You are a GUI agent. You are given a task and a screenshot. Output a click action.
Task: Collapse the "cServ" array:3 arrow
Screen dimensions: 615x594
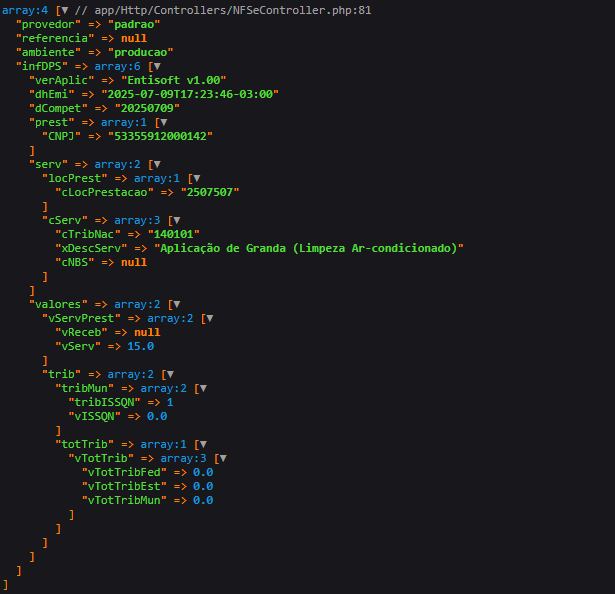(177, 221)
